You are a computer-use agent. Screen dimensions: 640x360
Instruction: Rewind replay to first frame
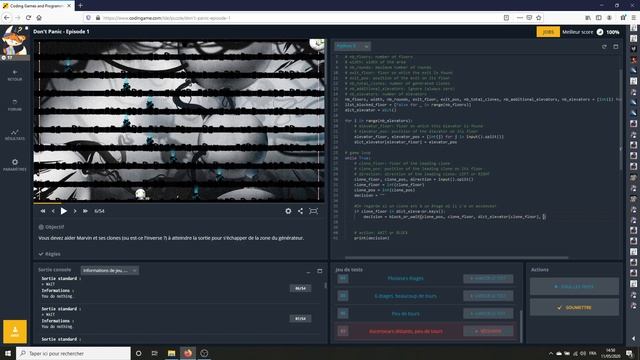43,211
